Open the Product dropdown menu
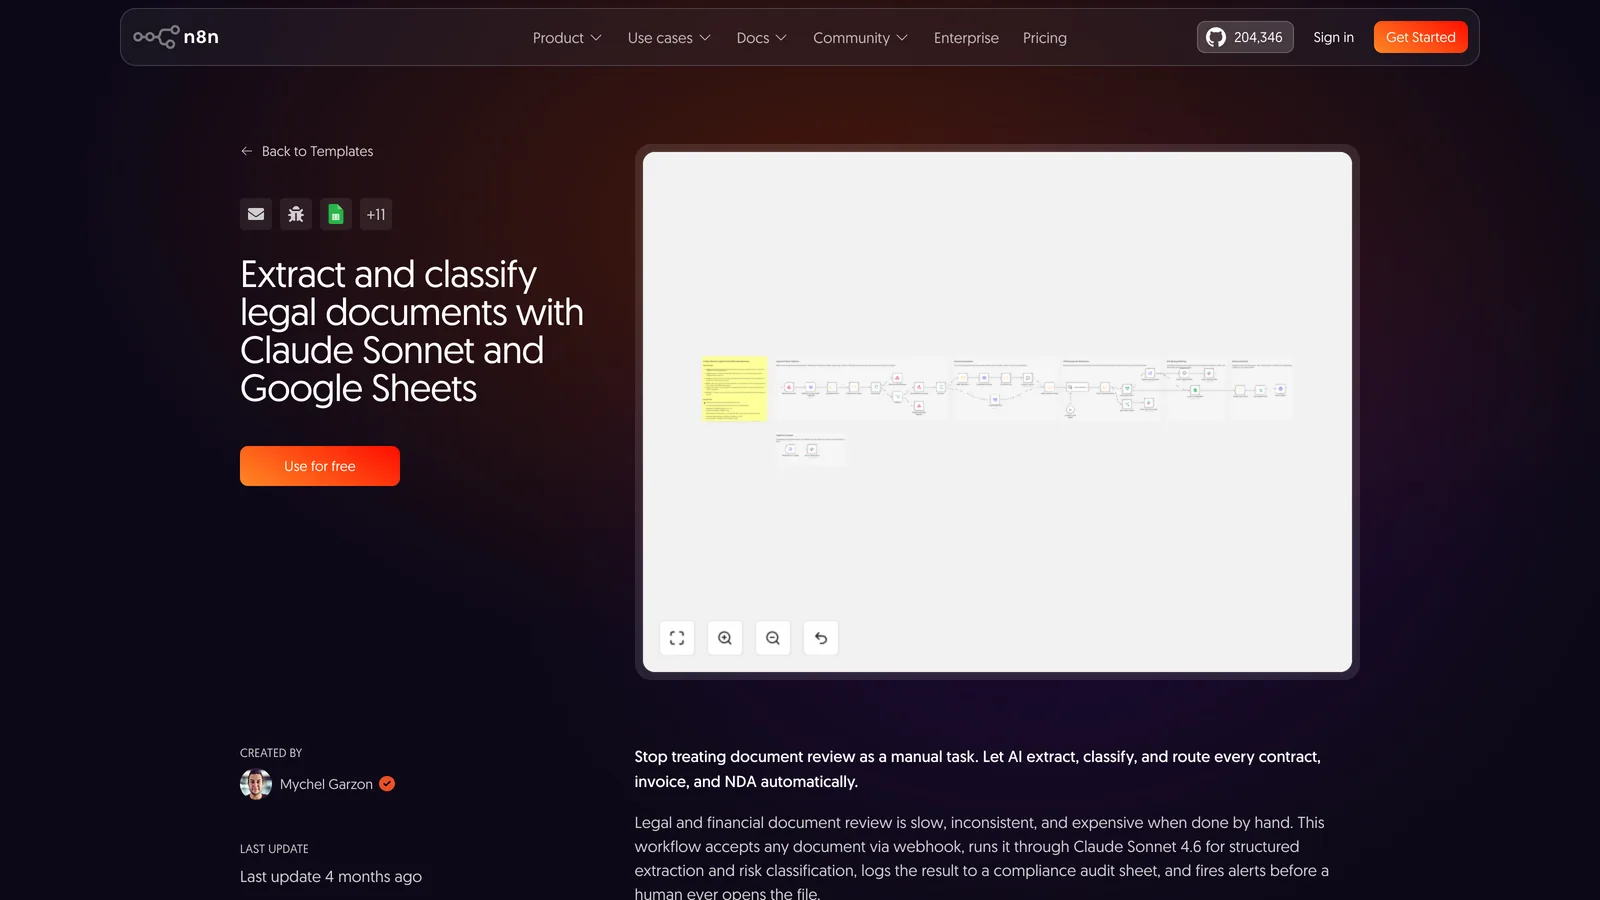1600x900 pixels. pyautogui.click(x=567, y=38)
